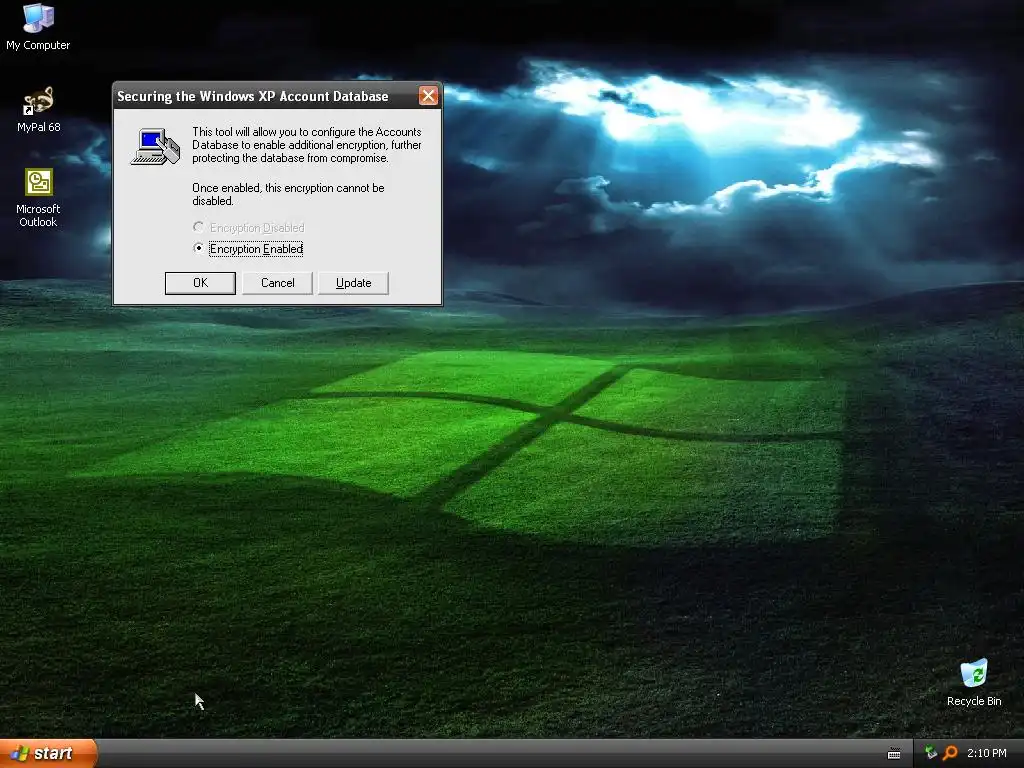Click the Update button
The image size is (1024, 768).
pyautogui.click(x=353, y=283)
